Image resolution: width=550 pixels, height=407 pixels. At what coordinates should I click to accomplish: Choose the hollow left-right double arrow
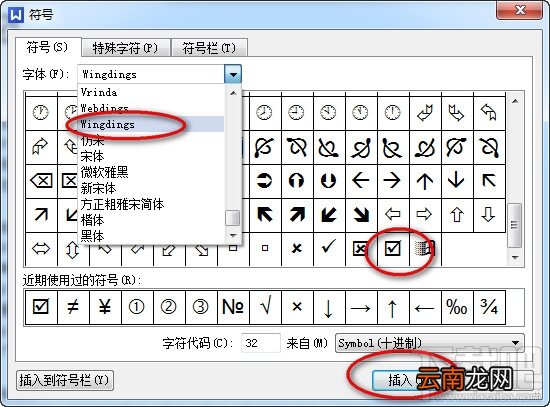pos(41,249)
